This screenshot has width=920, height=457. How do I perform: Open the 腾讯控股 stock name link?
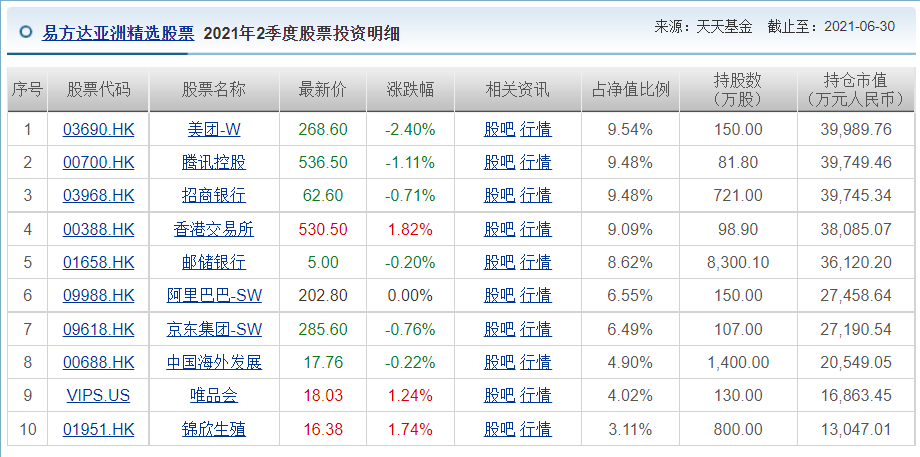click(x=214, y=162)
